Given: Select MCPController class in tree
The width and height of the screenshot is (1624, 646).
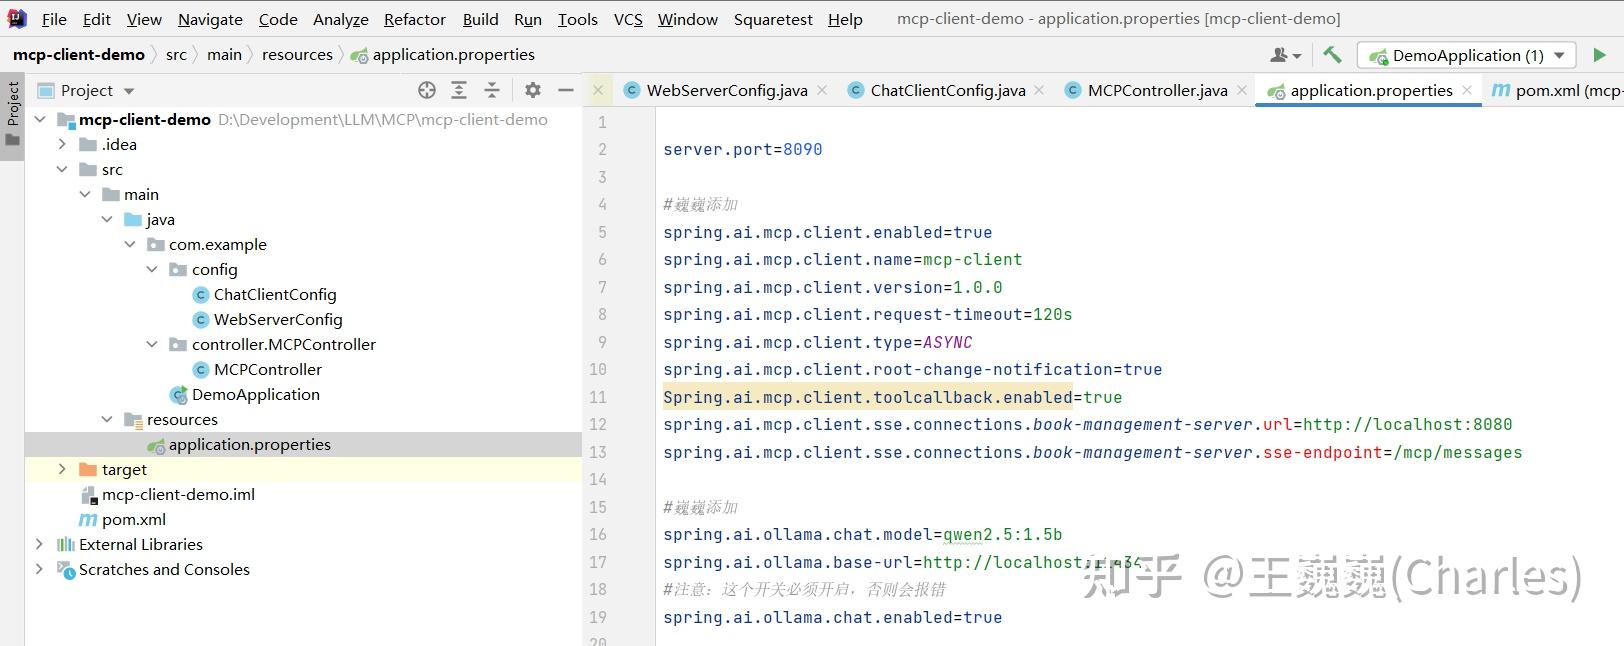Looking at the screenshot, I should (268, 369).
